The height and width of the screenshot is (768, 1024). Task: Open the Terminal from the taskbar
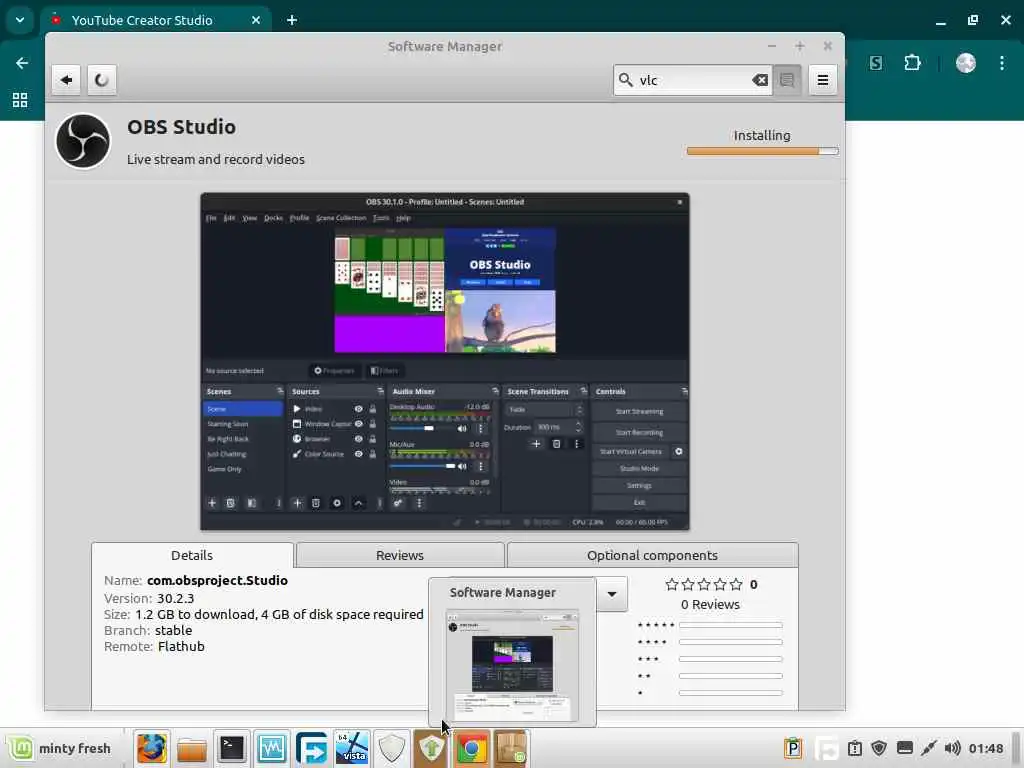point(231,748)
